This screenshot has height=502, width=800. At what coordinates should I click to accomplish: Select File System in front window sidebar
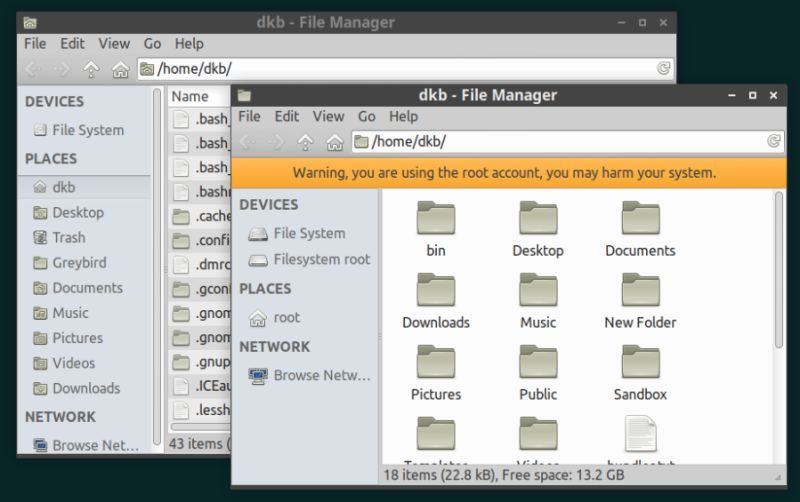tap(305, 233)
